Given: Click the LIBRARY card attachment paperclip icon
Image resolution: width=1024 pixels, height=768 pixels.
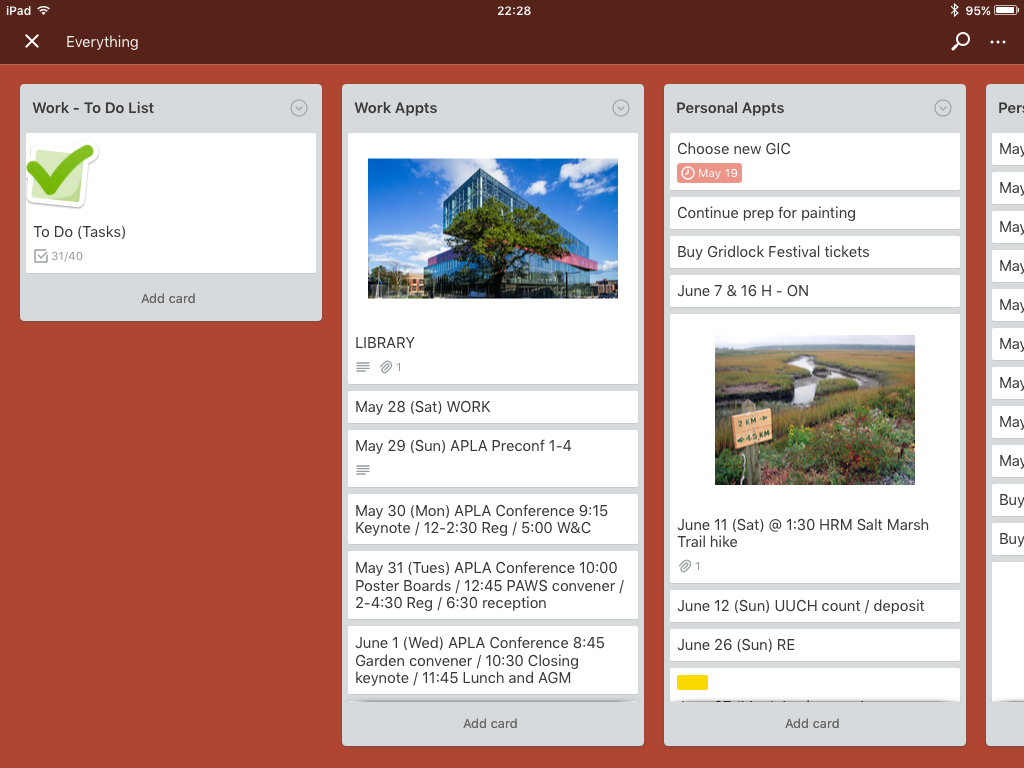Looking at the screenshot, I should click(386, 367).
